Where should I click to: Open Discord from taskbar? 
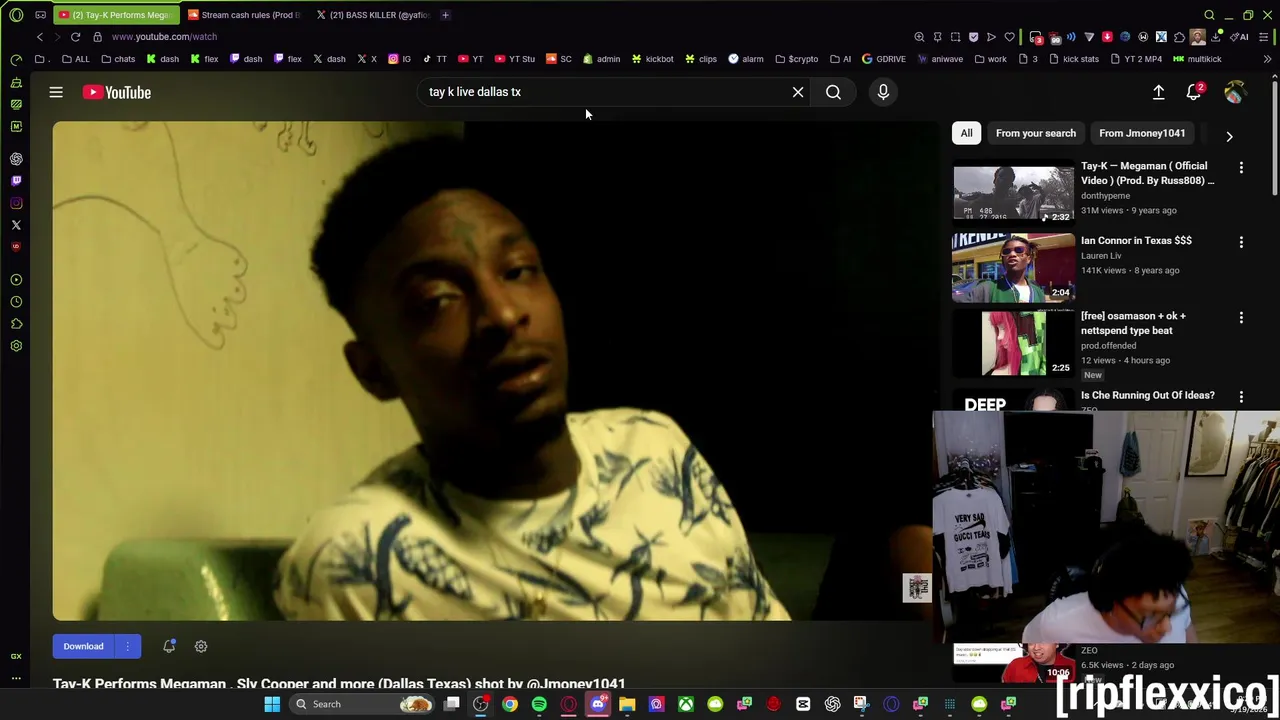pyautogui.click(x=598, y=704)
